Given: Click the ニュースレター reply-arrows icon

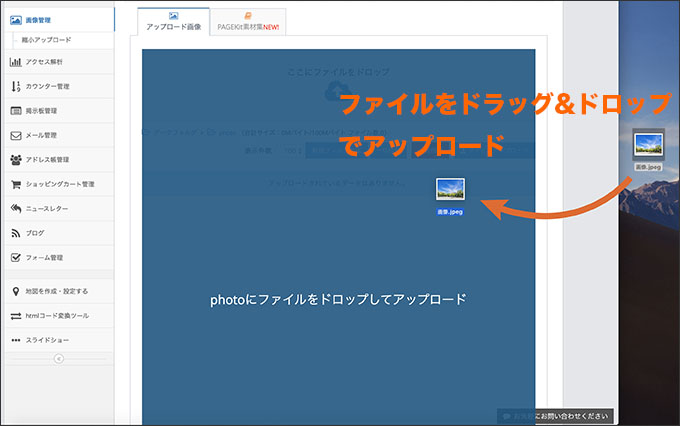Looking at the screenshot, I should pos(16,209).
